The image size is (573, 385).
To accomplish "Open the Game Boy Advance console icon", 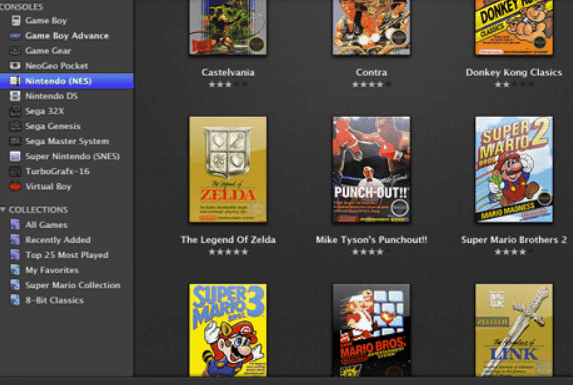I will (x=15, y=36).
